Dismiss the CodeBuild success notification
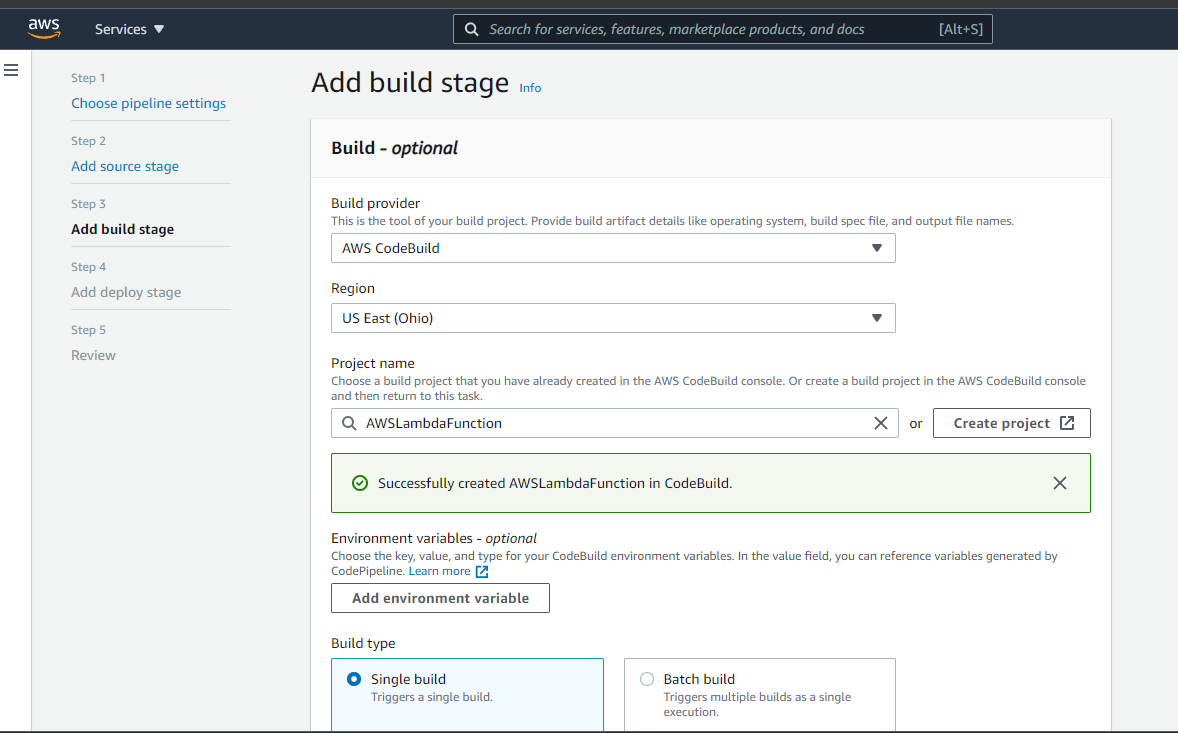 1060,483
